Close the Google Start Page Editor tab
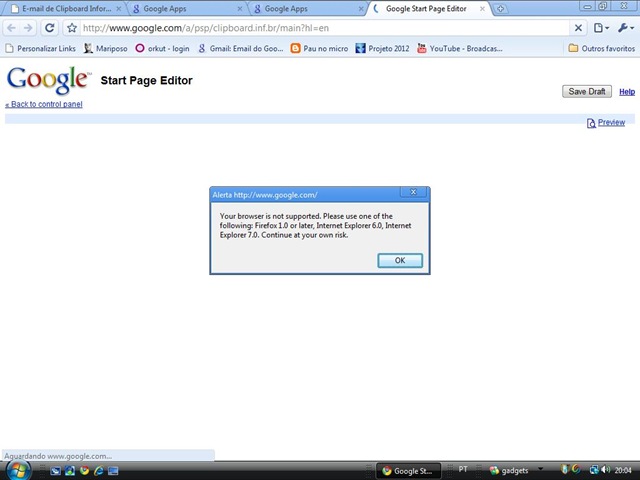 [x=482, y=9]
